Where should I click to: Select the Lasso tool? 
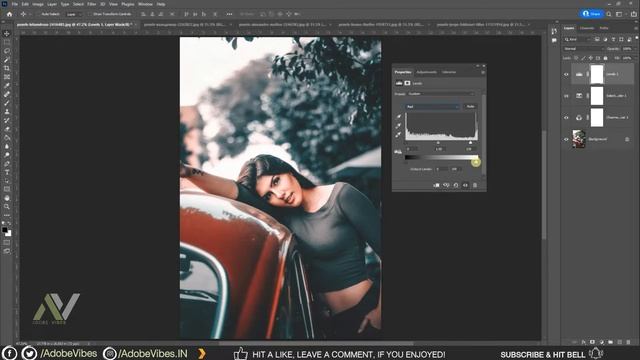(x=7, y=51)
